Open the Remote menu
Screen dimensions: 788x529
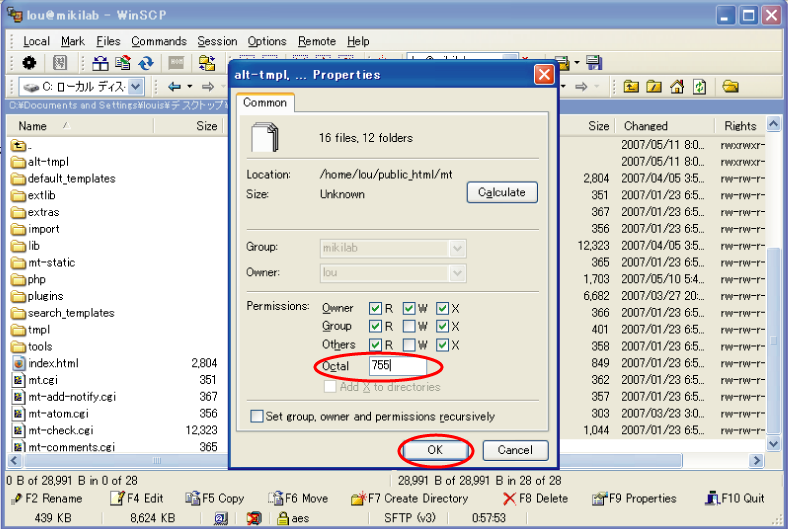pos(317,41)
